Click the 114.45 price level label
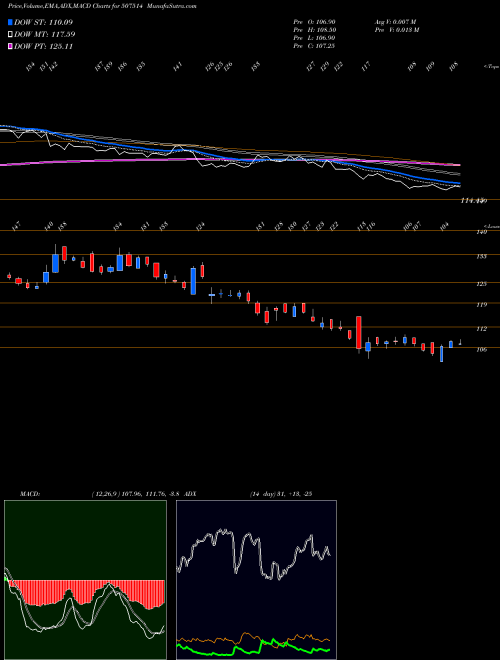500x660 pixels. click(x=474, y=201)
